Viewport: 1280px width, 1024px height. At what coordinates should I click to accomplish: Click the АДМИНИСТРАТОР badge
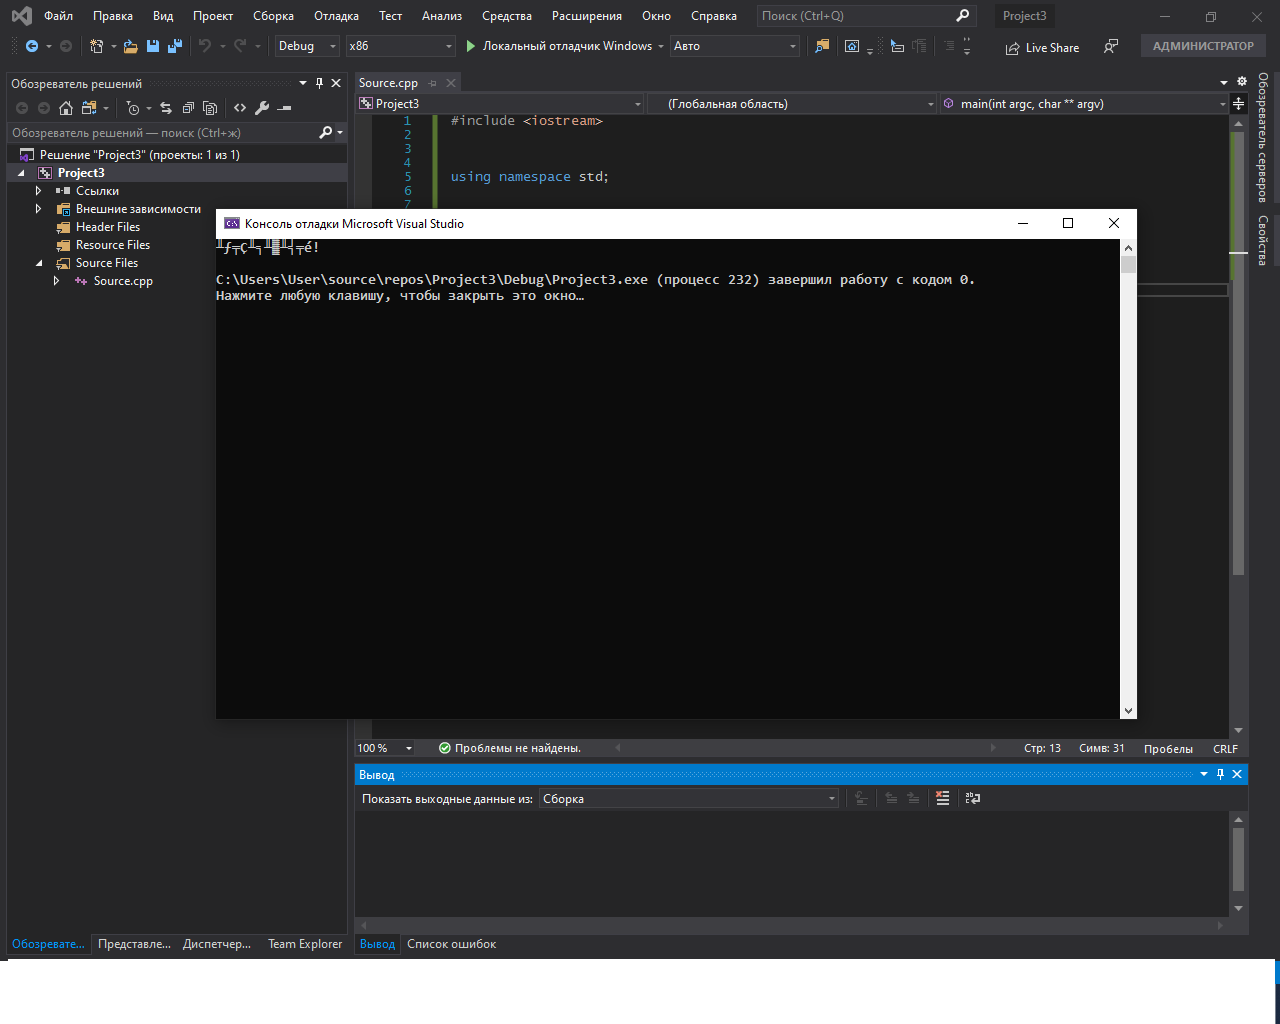pyautogui.click(x=1203, y=46)
